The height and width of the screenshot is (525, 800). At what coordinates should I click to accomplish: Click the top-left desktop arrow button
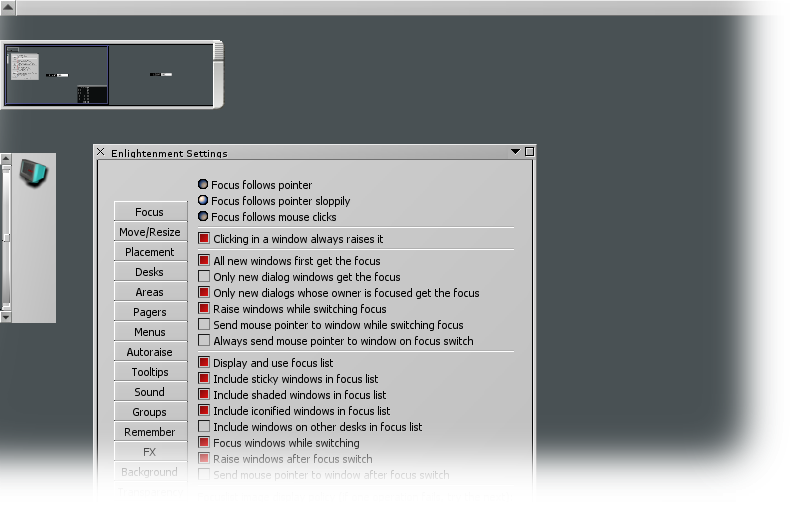(8, 7)
